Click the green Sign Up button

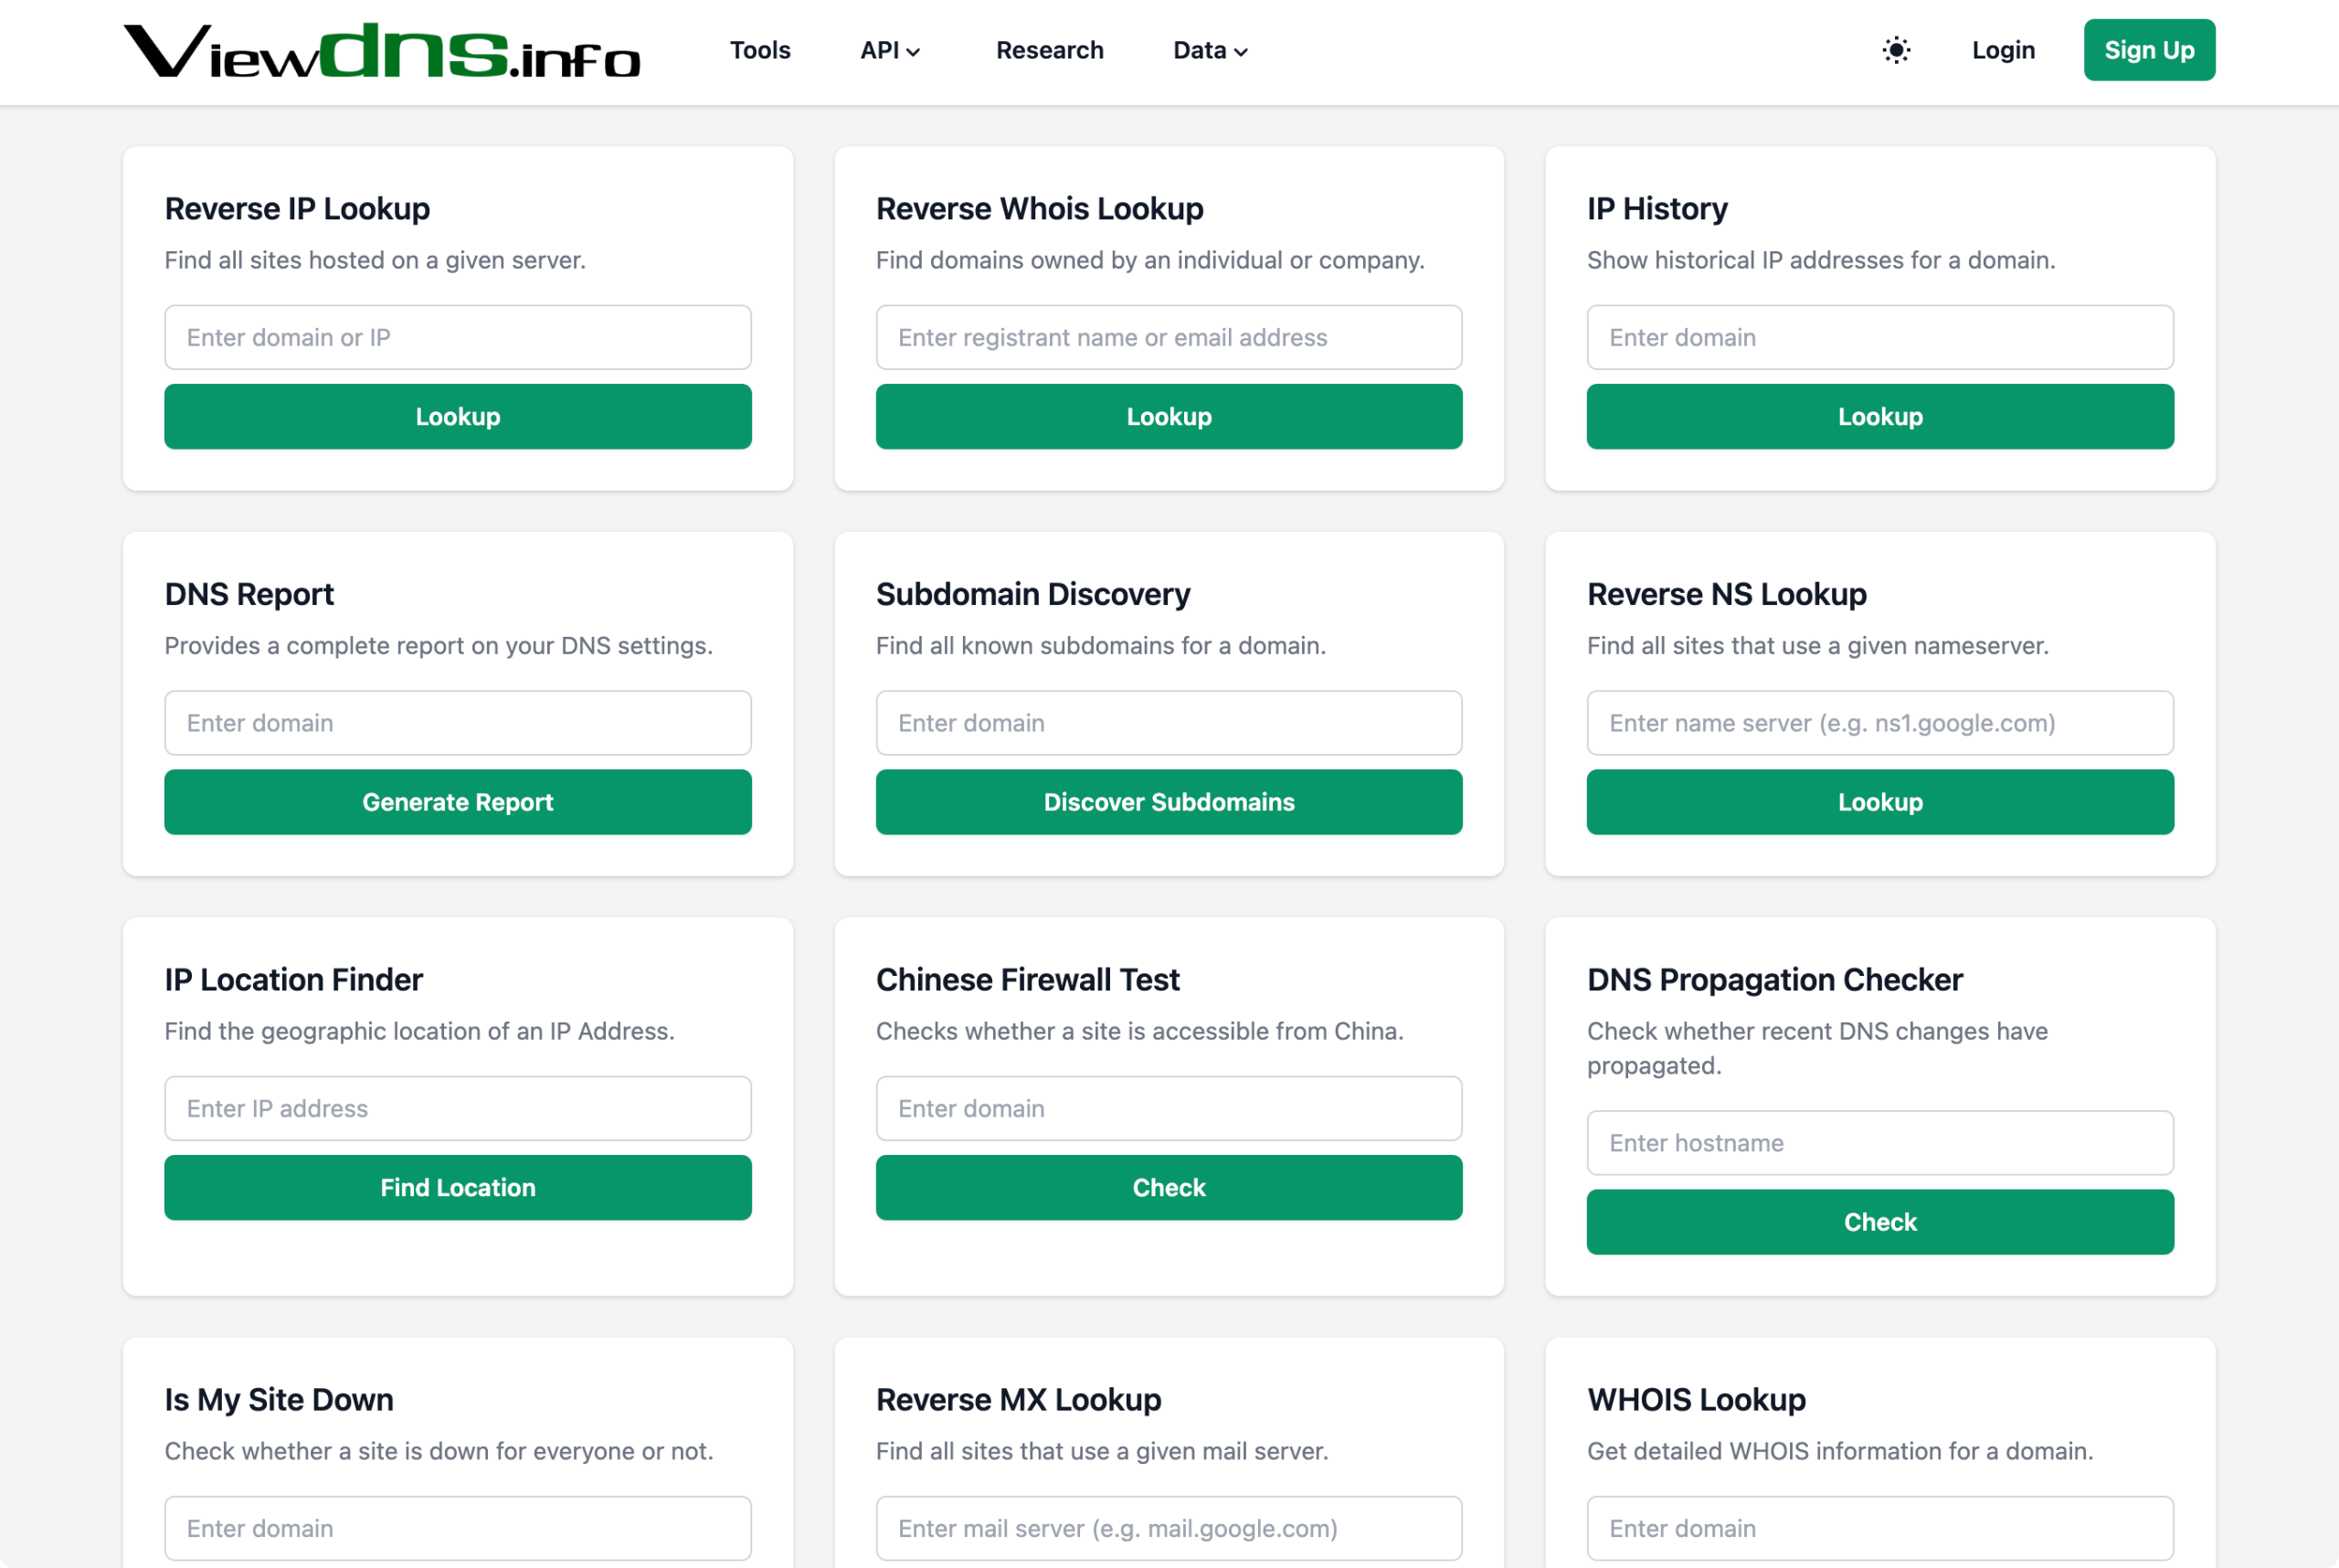coord(2149,50)
